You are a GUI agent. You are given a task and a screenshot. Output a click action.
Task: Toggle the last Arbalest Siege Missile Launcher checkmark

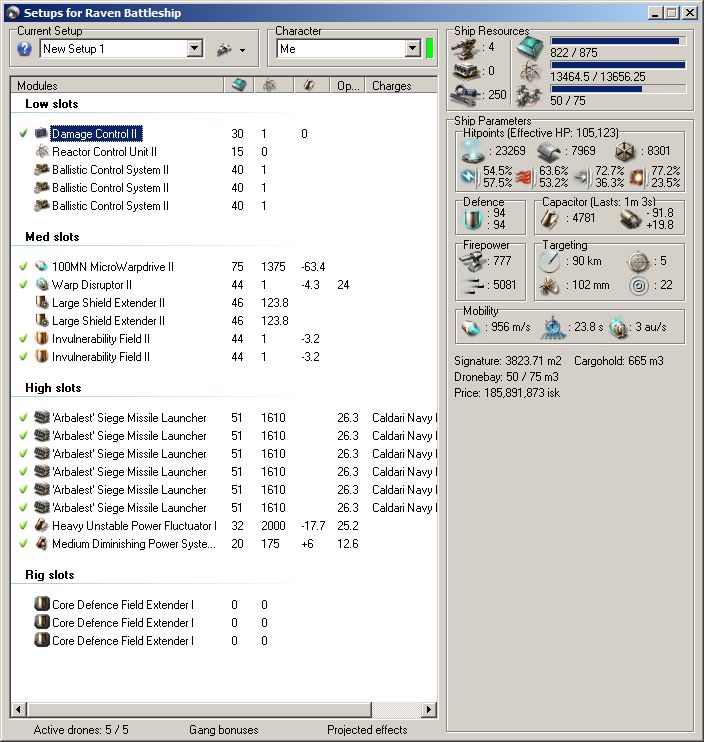point(23,507)
